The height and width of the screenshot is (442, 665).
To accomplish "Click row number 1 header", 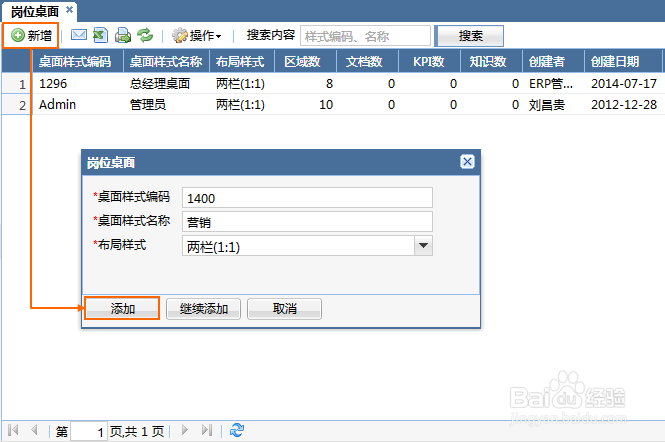I will click(17, 84).
